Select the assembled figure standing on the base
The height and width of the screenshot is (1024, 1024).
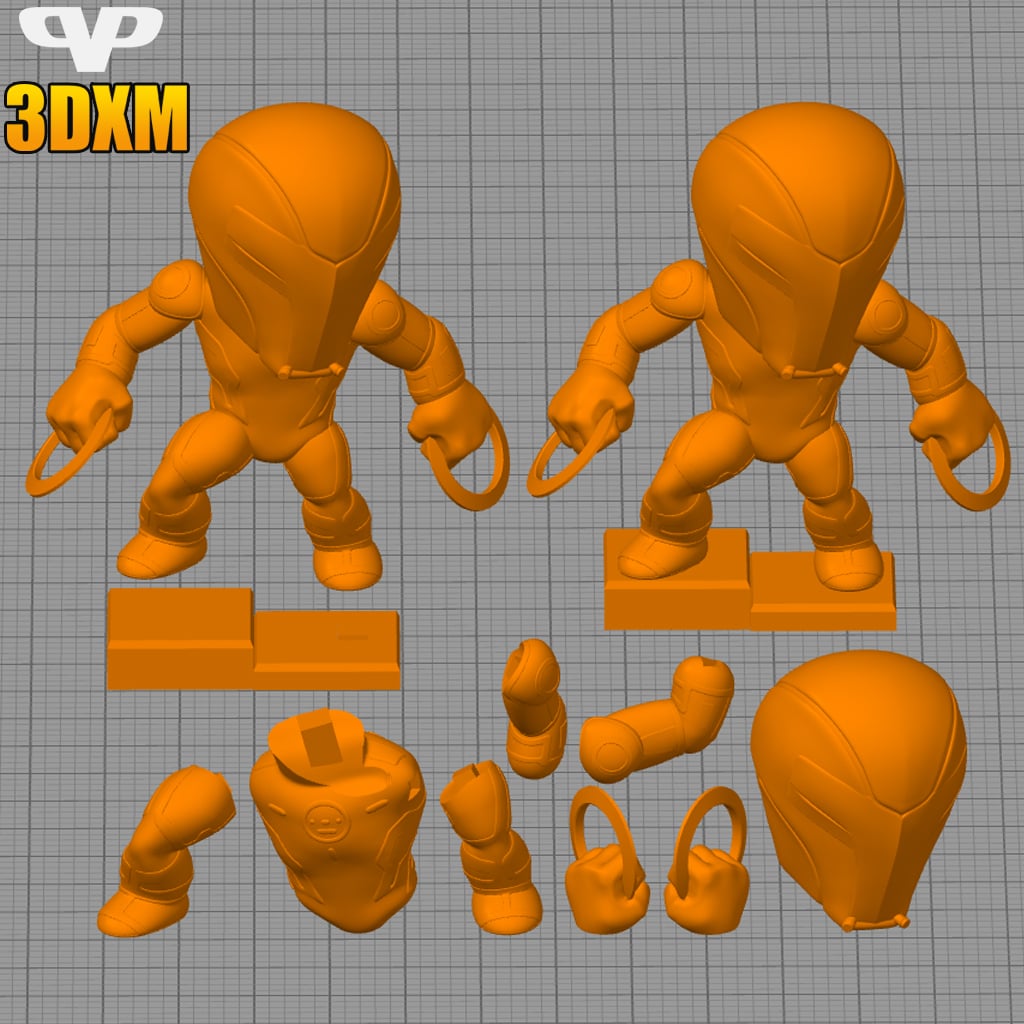(769, 366)
